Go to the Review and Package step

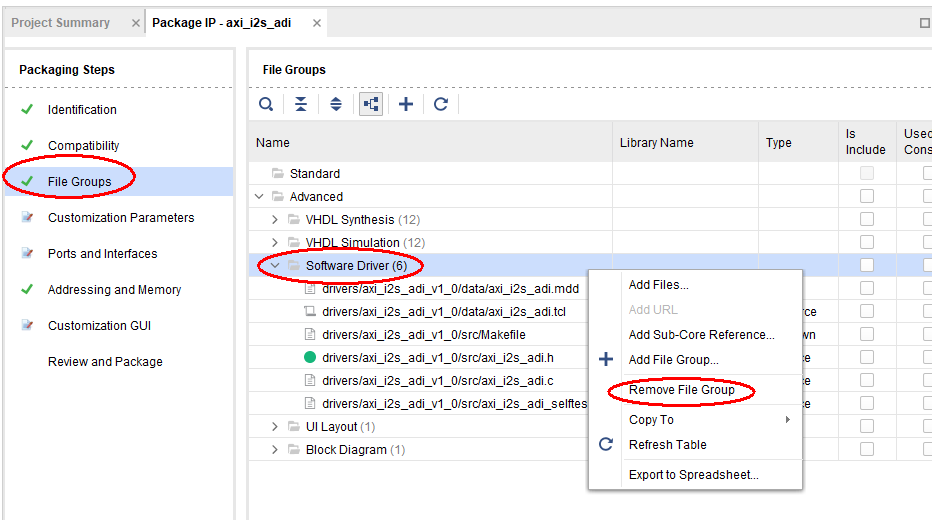coord(105,362)
